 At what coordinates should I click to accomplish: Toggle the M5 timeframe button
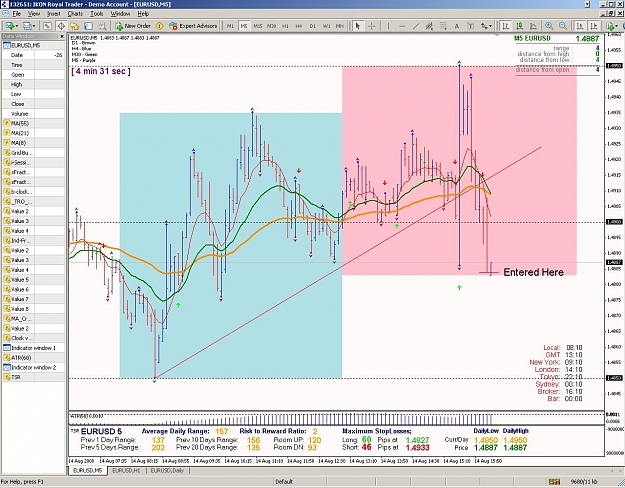[x=244, y=26]
